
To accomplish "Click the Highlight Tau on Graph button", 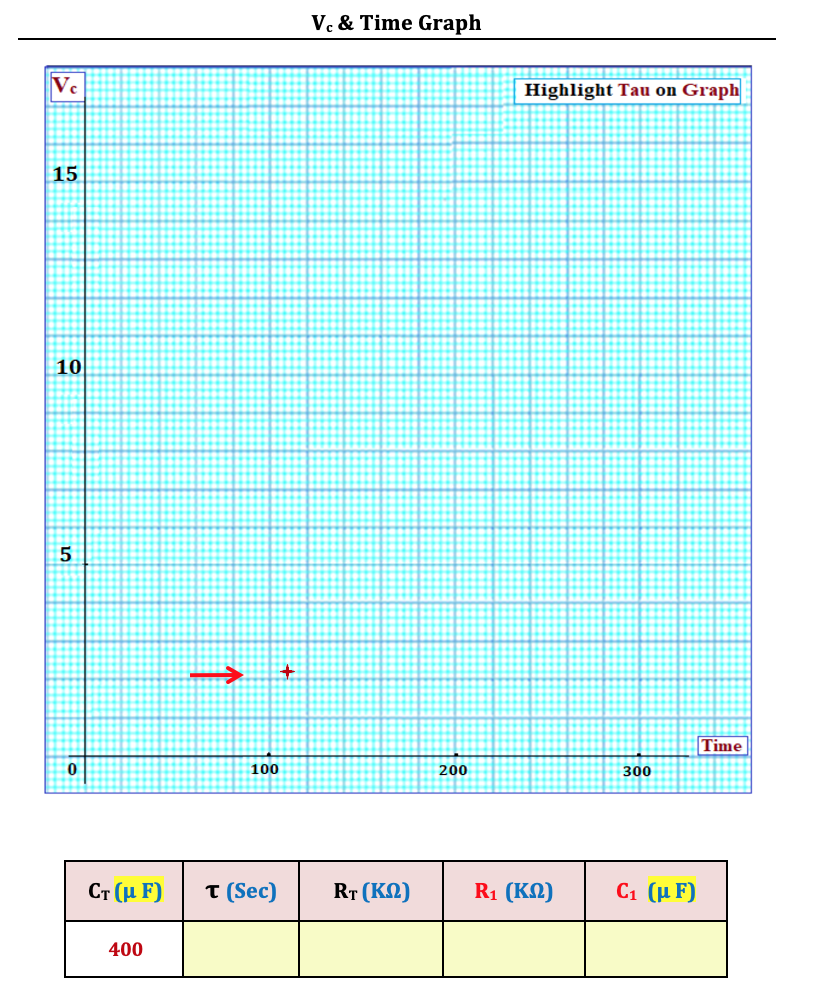I will click(x=627, y=90).
